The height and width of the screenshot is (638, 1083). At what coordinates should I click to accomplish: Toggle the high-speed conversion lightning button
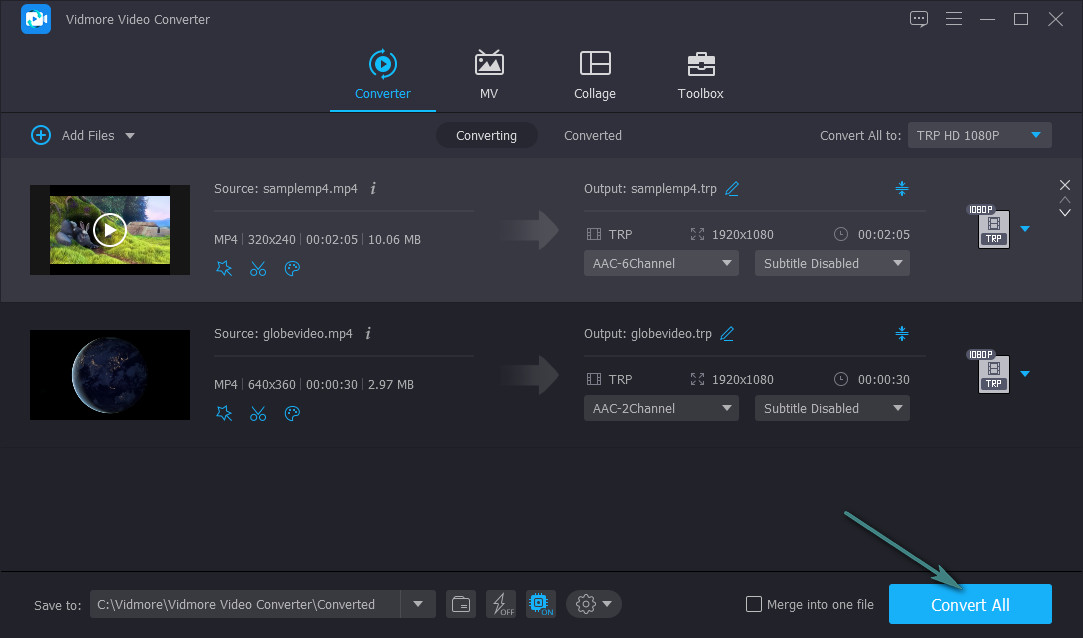tap(501, 604)
